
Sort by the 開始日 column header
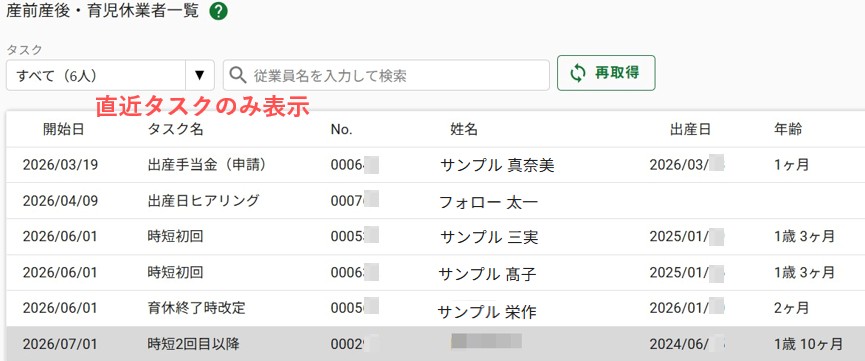tap(63, 130)
